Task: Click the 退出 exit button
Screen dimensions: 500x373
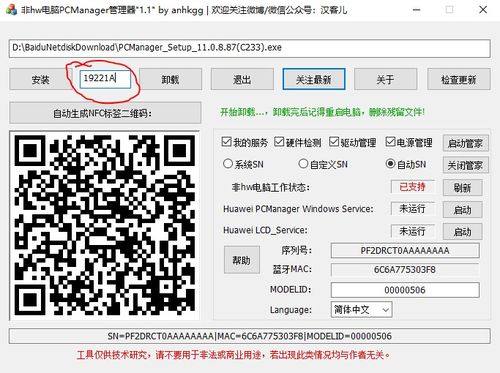Action: (242, 79)
